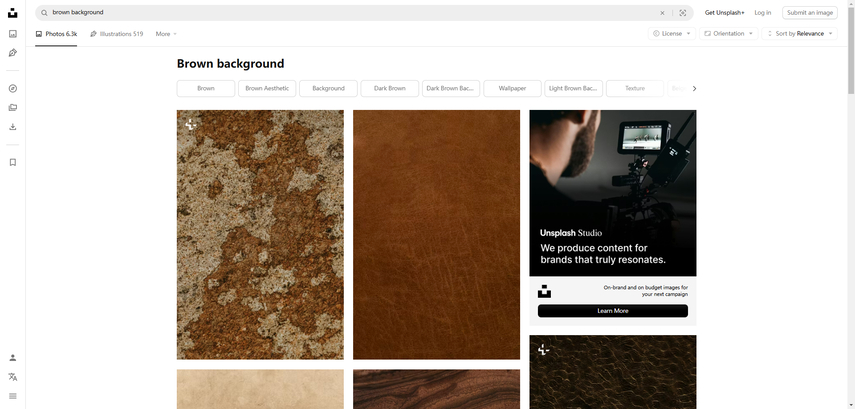This screenshot has height=409, width=855.
Task: Open the beige paper texture photo
Action: pyautogui.click(x=260, y=389)
